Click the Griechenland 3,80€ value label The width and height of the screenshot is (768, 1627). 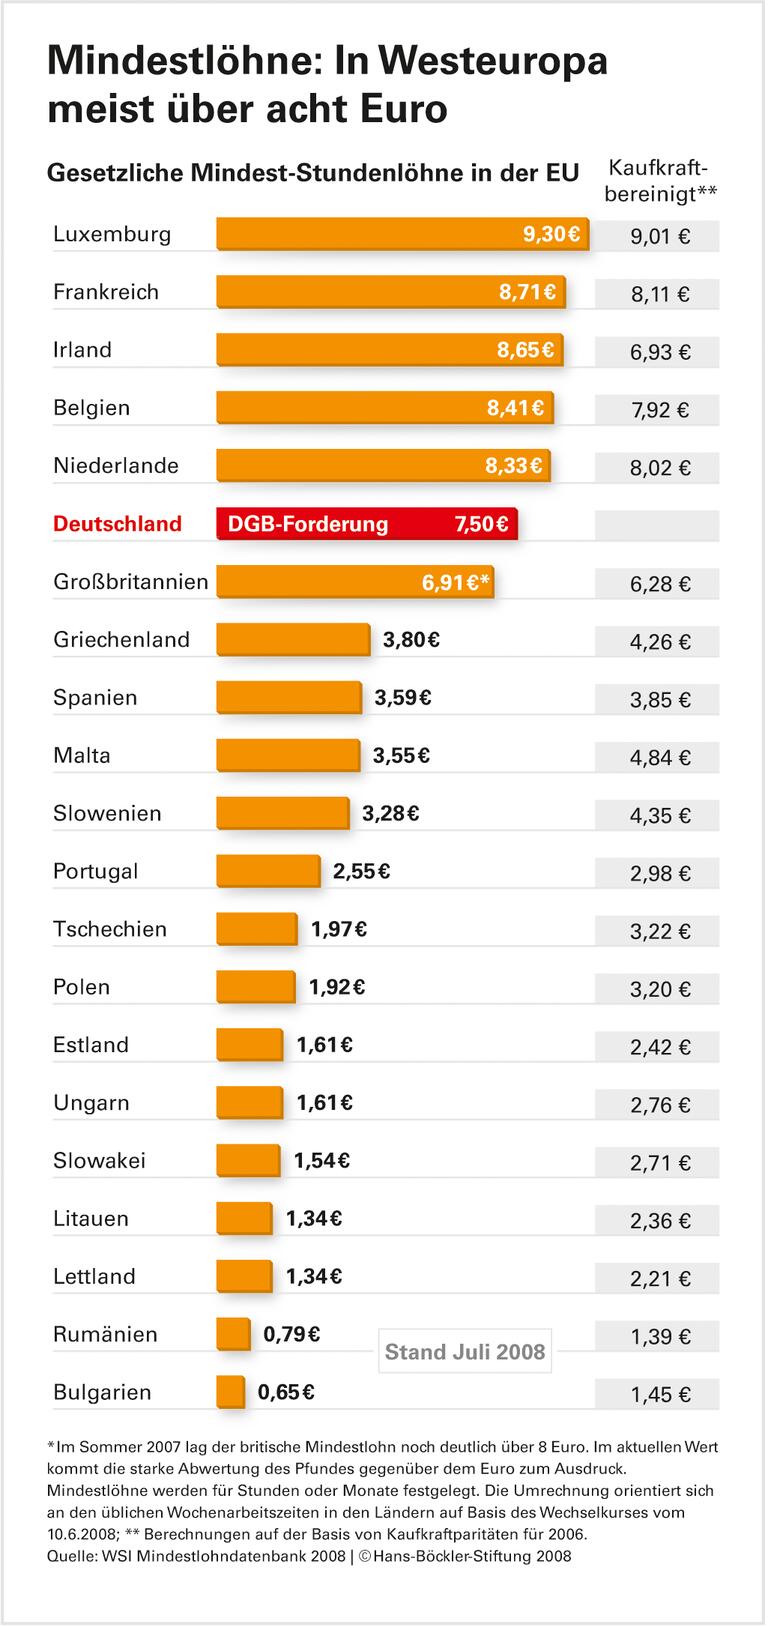[x=411, y=640]
